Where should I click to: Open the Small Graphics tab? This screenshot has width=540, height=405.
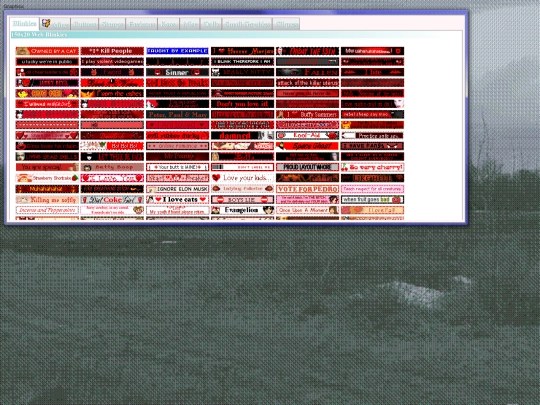point(247,24)
